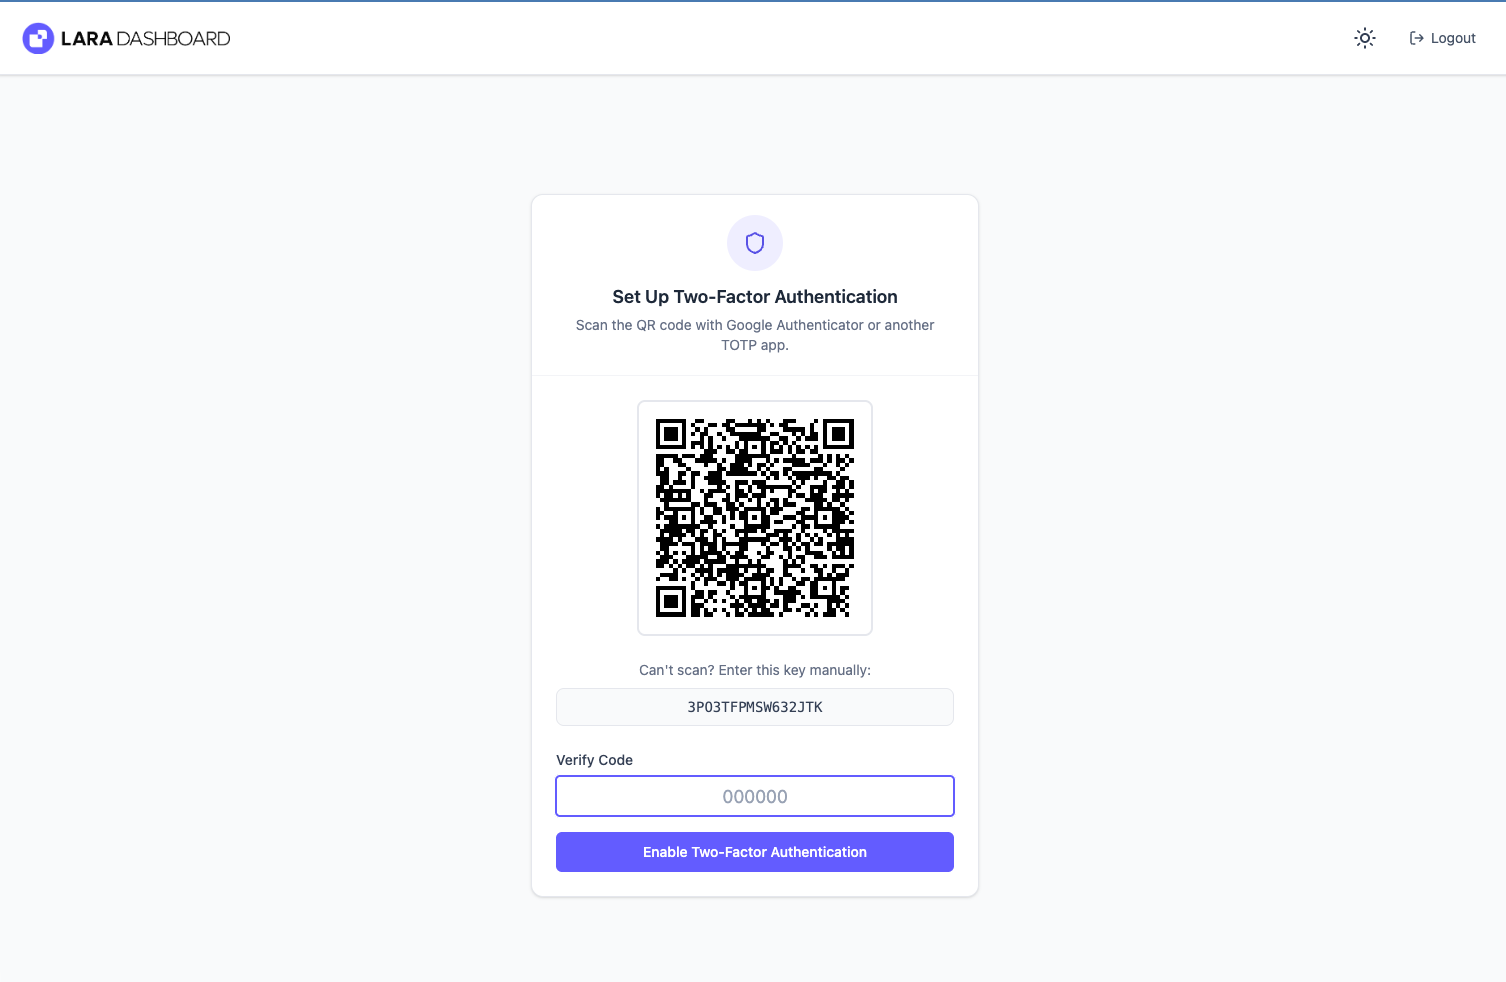This screenshot has width=1506, height=982.
Task: Toggle the light/dark theme sun icon
Action: coord(1365,38)
